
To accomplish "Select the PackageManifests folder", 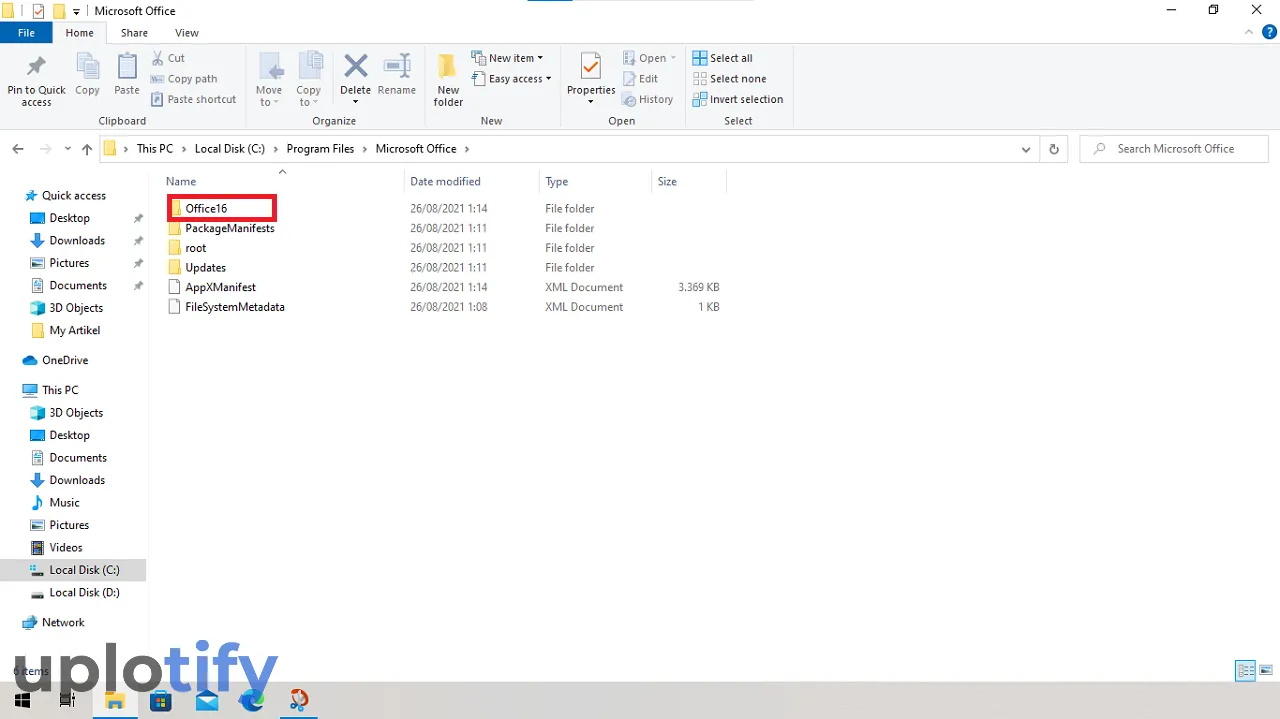I will pyautogui.click(x=221, y=228).
